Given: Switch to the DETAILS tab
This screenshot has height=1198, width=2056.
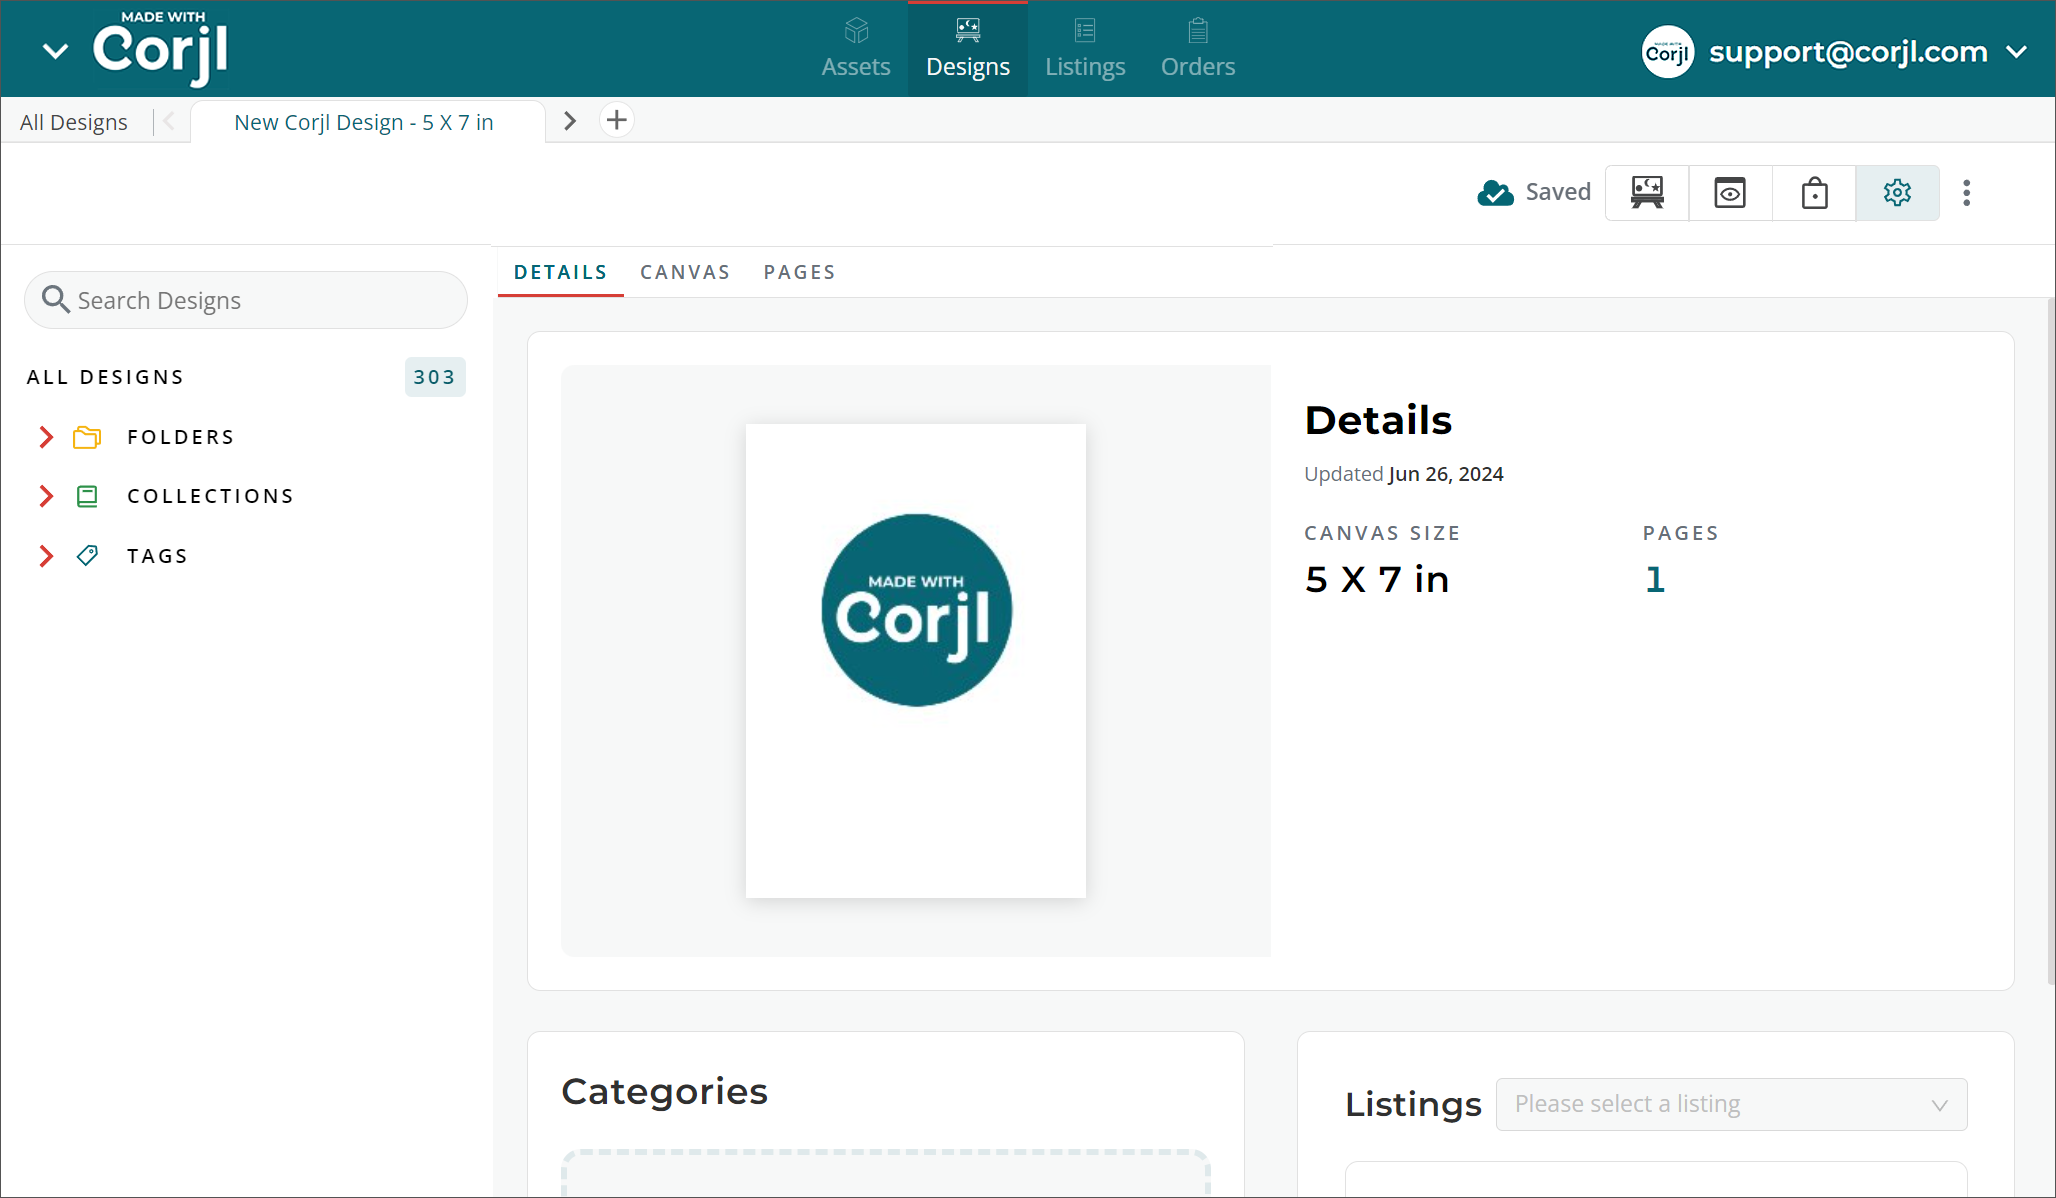Looking at the screenshot, I should pos(561,272).
